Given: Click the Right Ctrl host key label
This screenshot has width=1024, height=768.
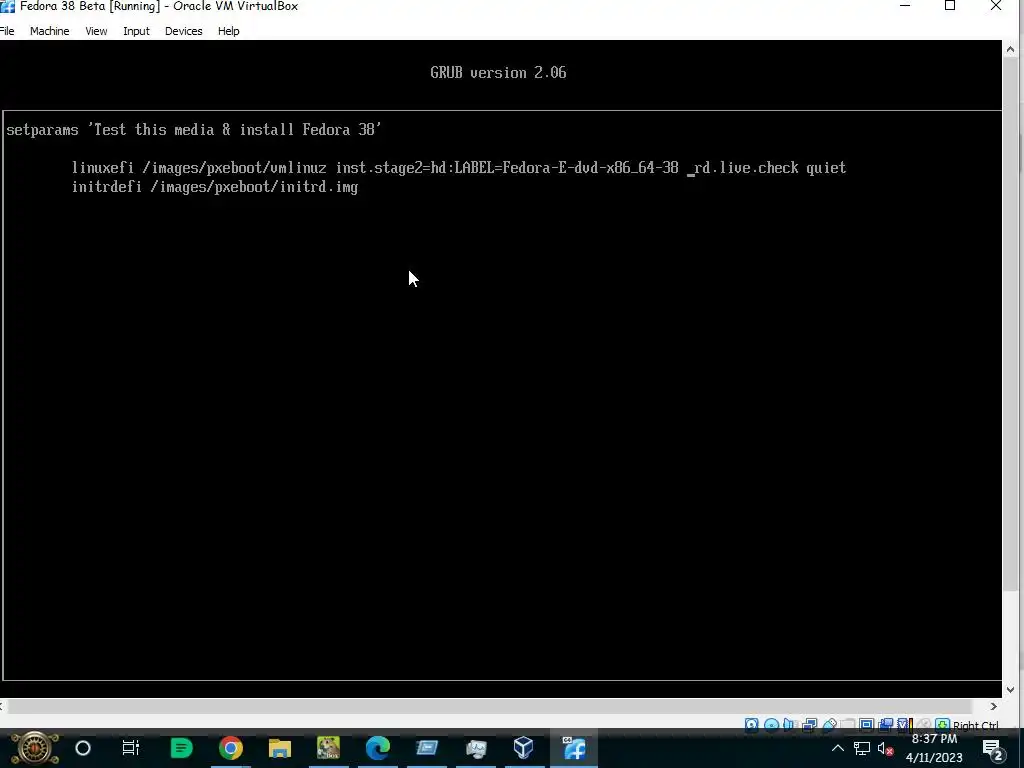Looking at the screenshot, I should (x=976, y=726).
